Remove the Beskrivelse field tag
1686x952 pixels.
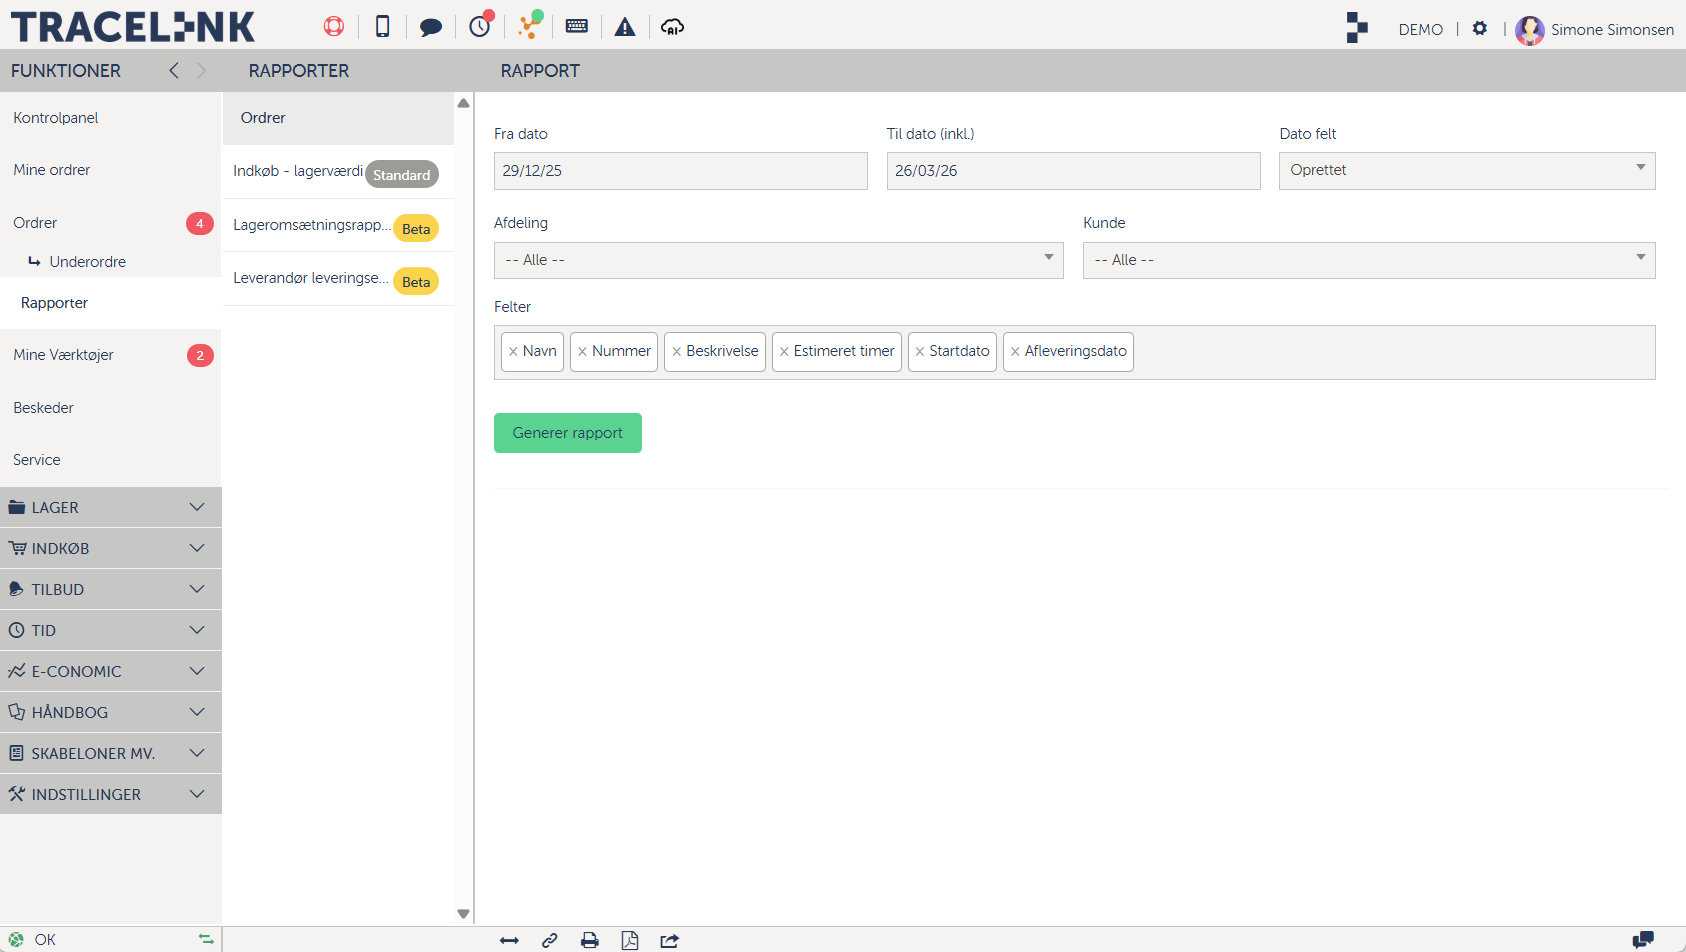(x=677, y=352)
